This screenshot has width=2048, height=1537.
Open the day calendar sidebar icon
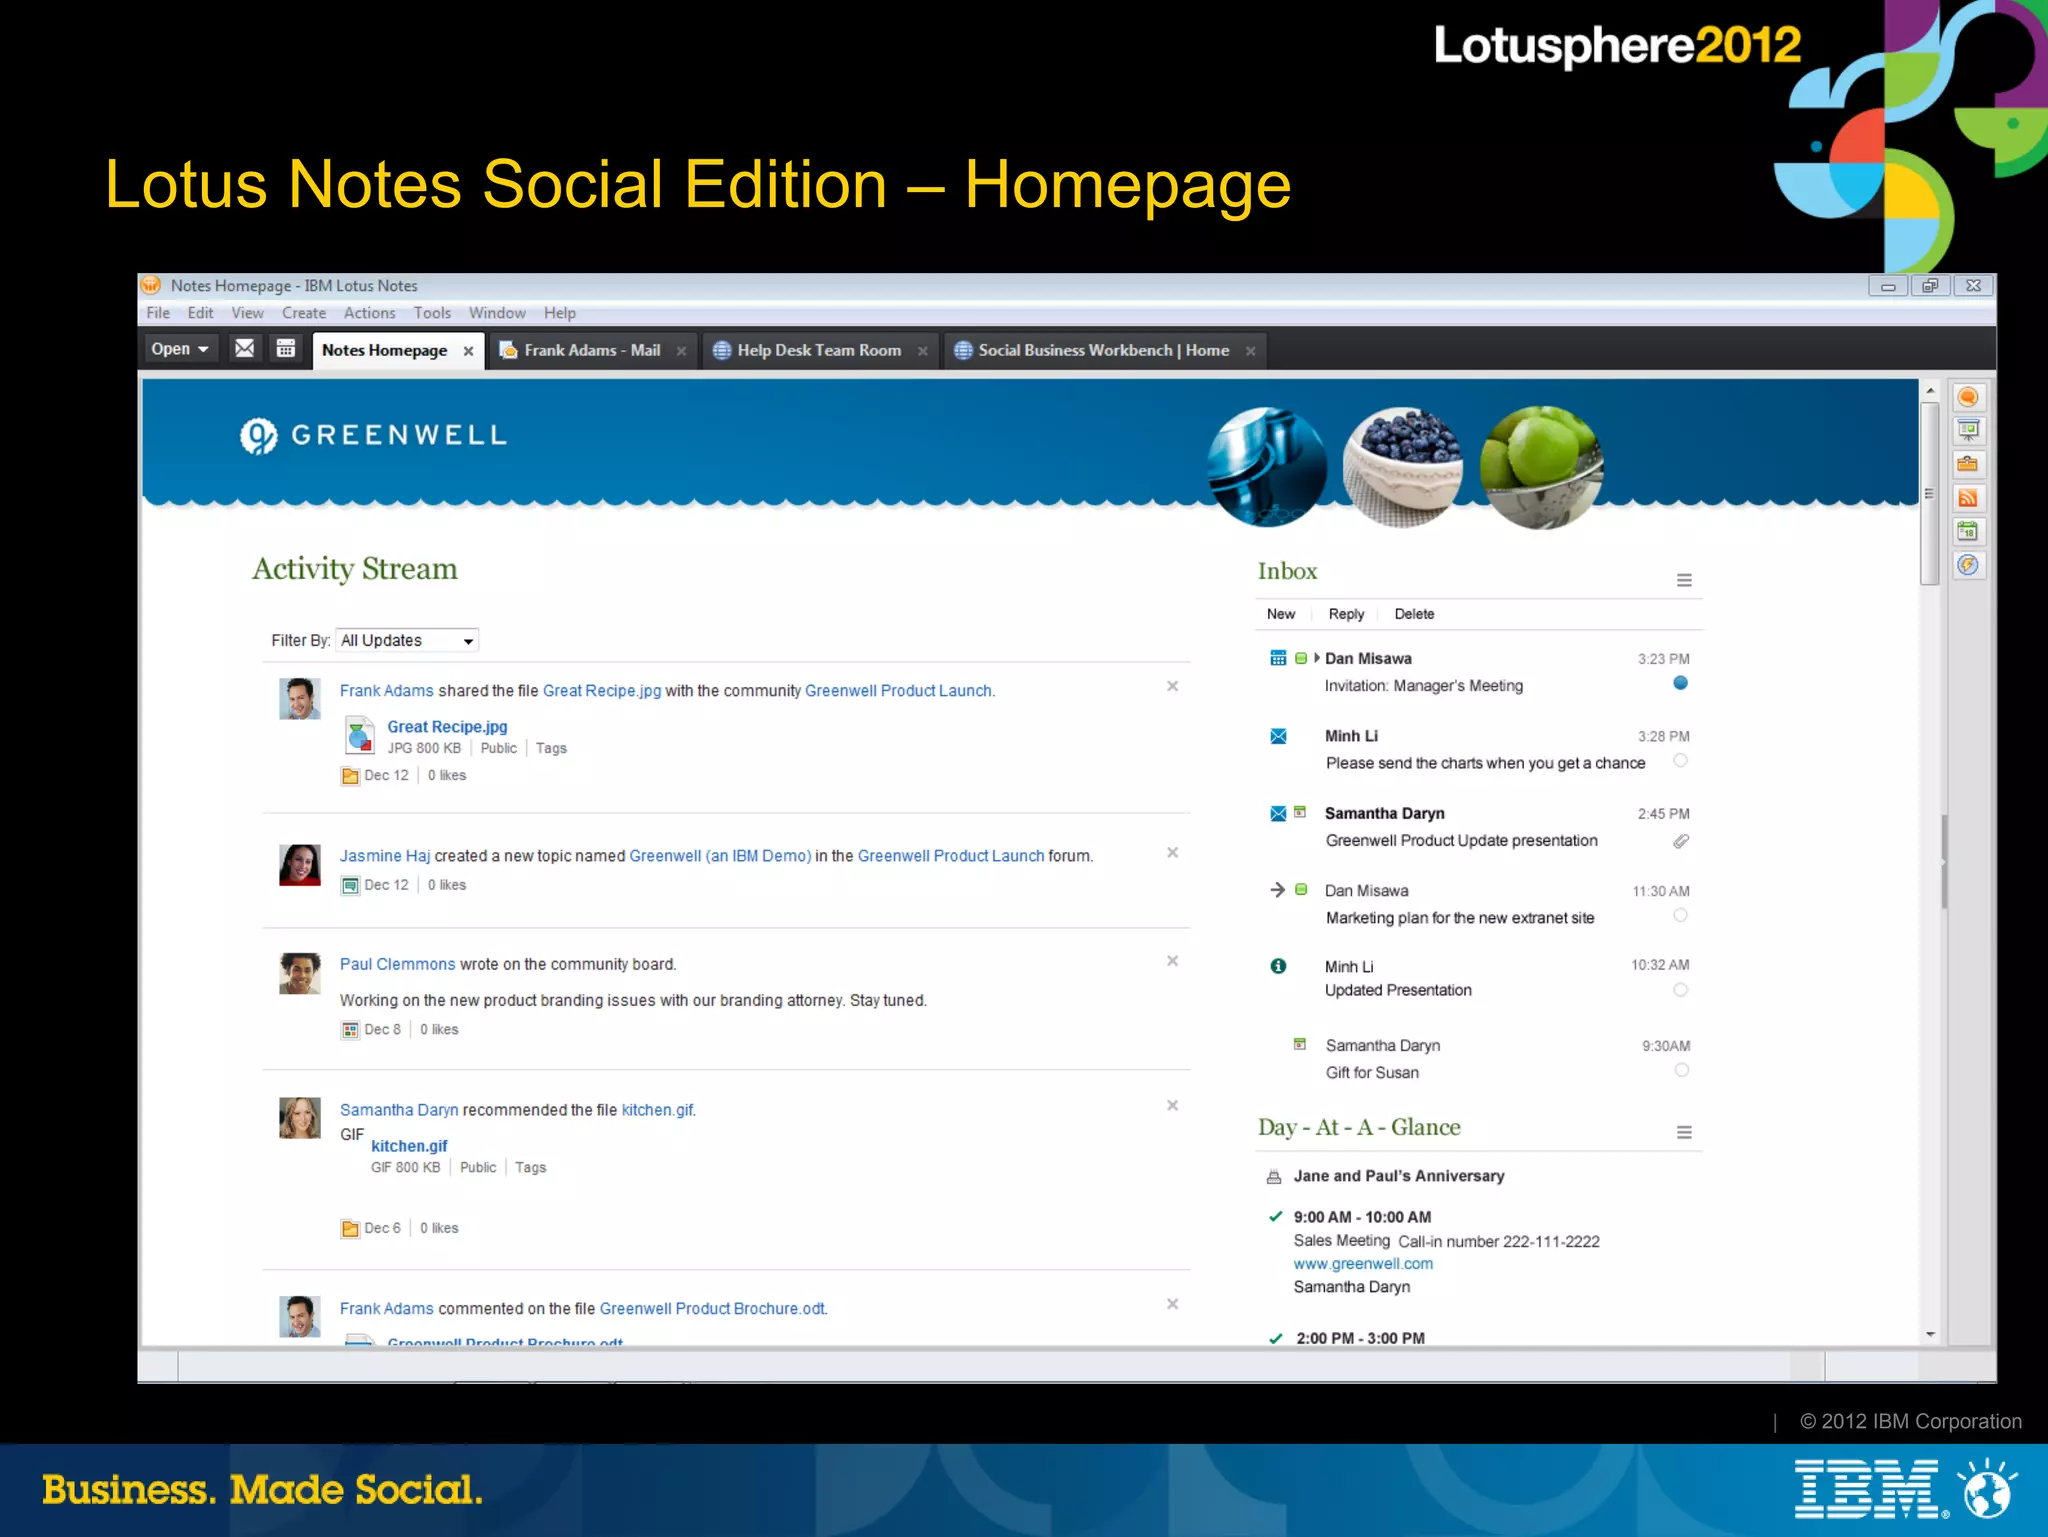[1967, 531]
